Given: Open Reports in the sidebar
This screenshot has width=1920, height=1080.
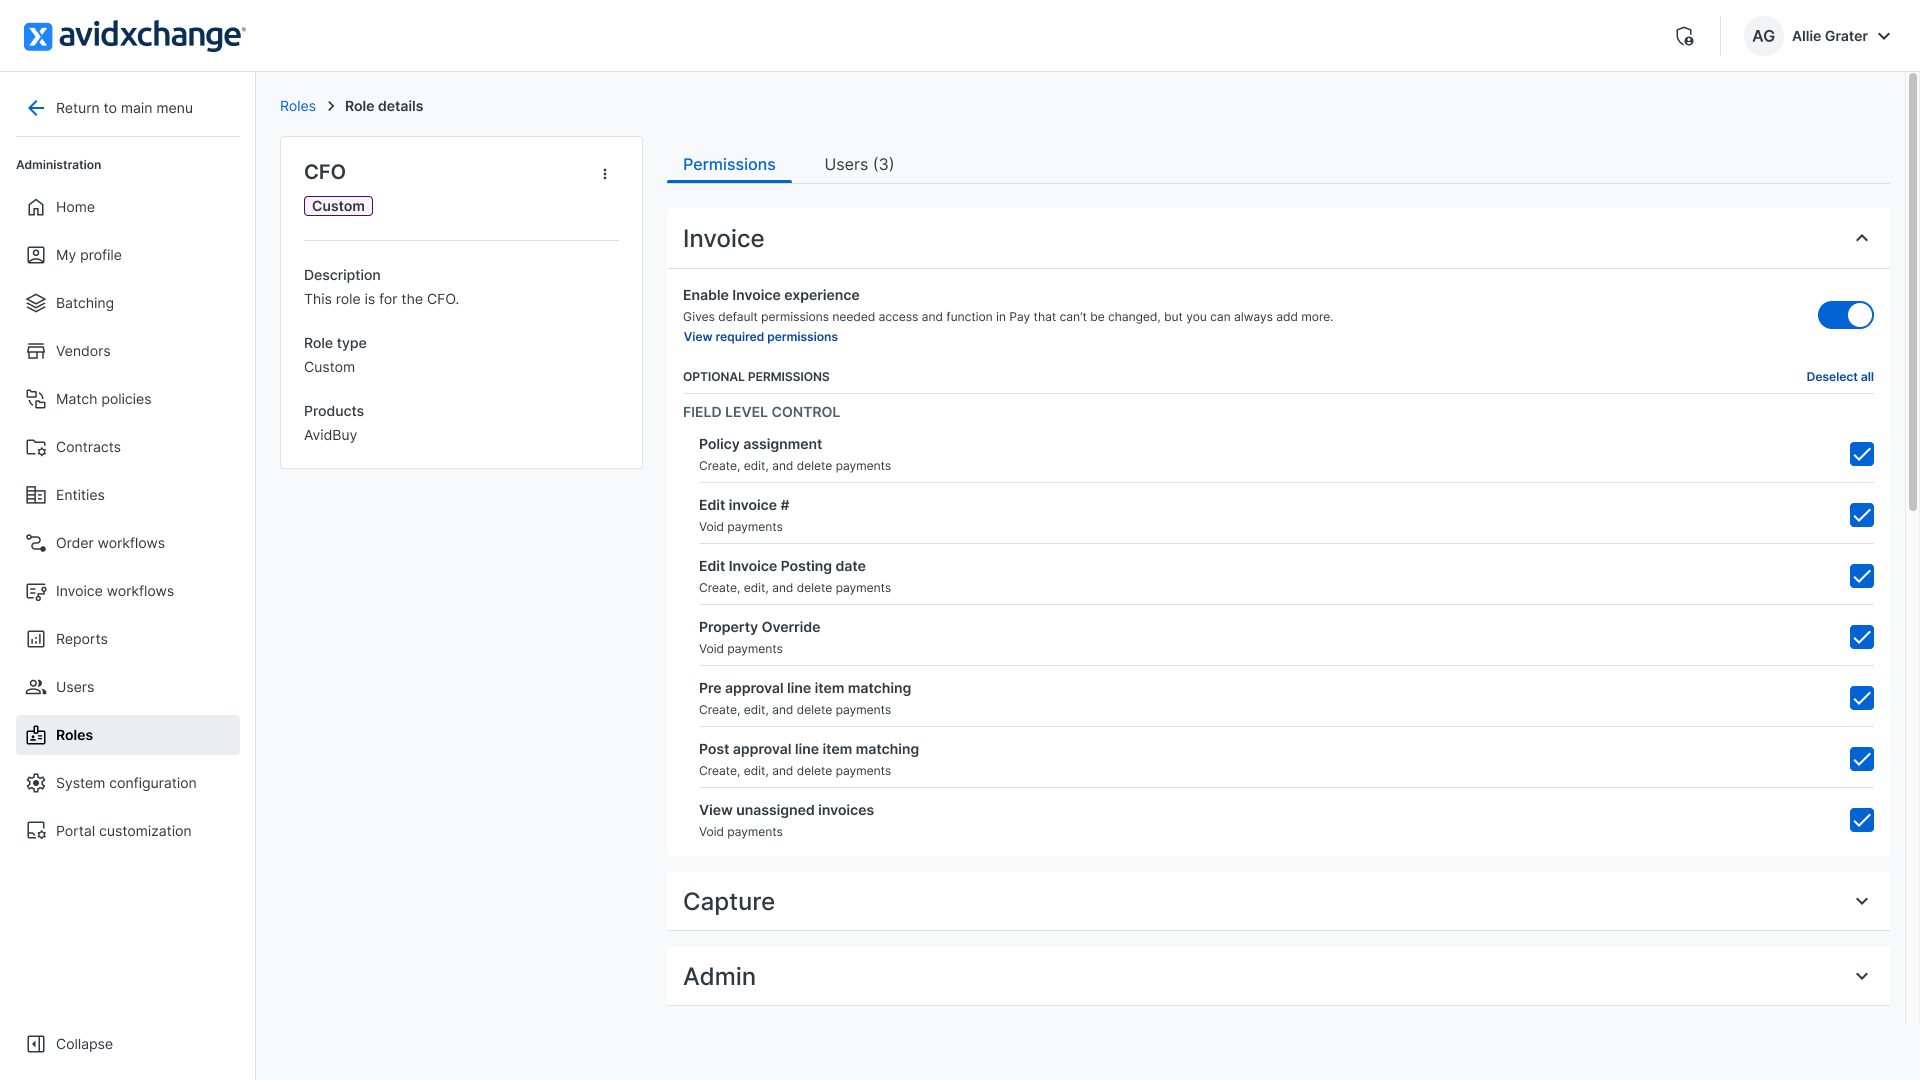Looking at the screenshot, I should (x=128, y=639).
